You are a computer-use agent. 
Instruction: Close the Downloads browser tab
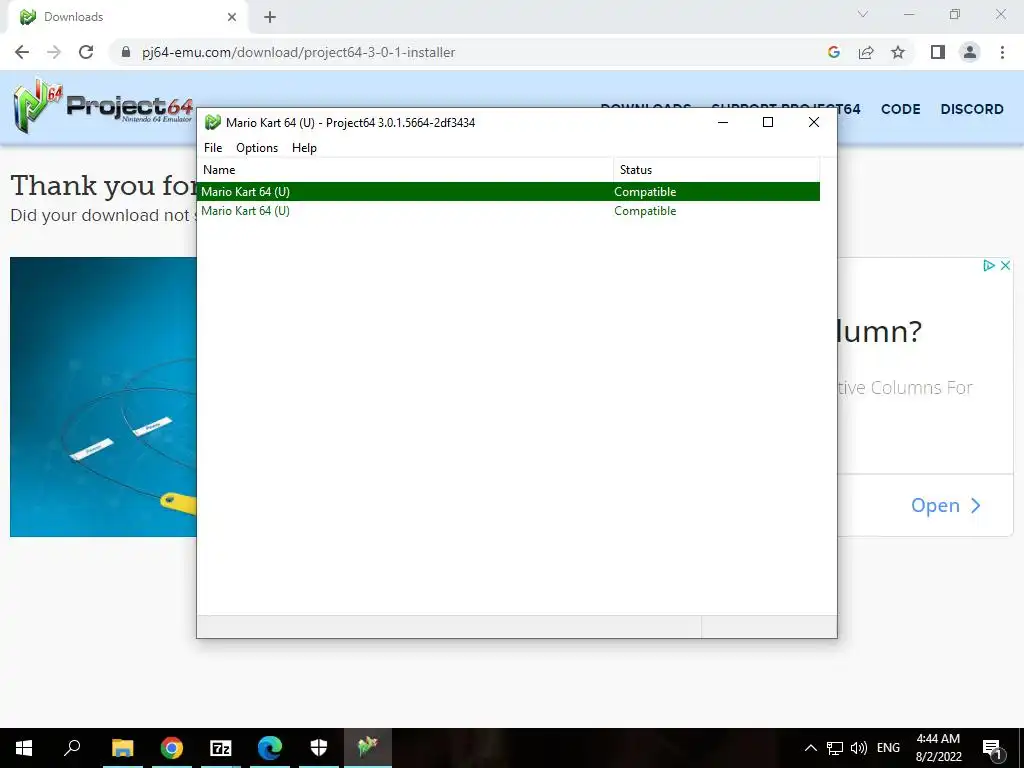coord(232,17)
